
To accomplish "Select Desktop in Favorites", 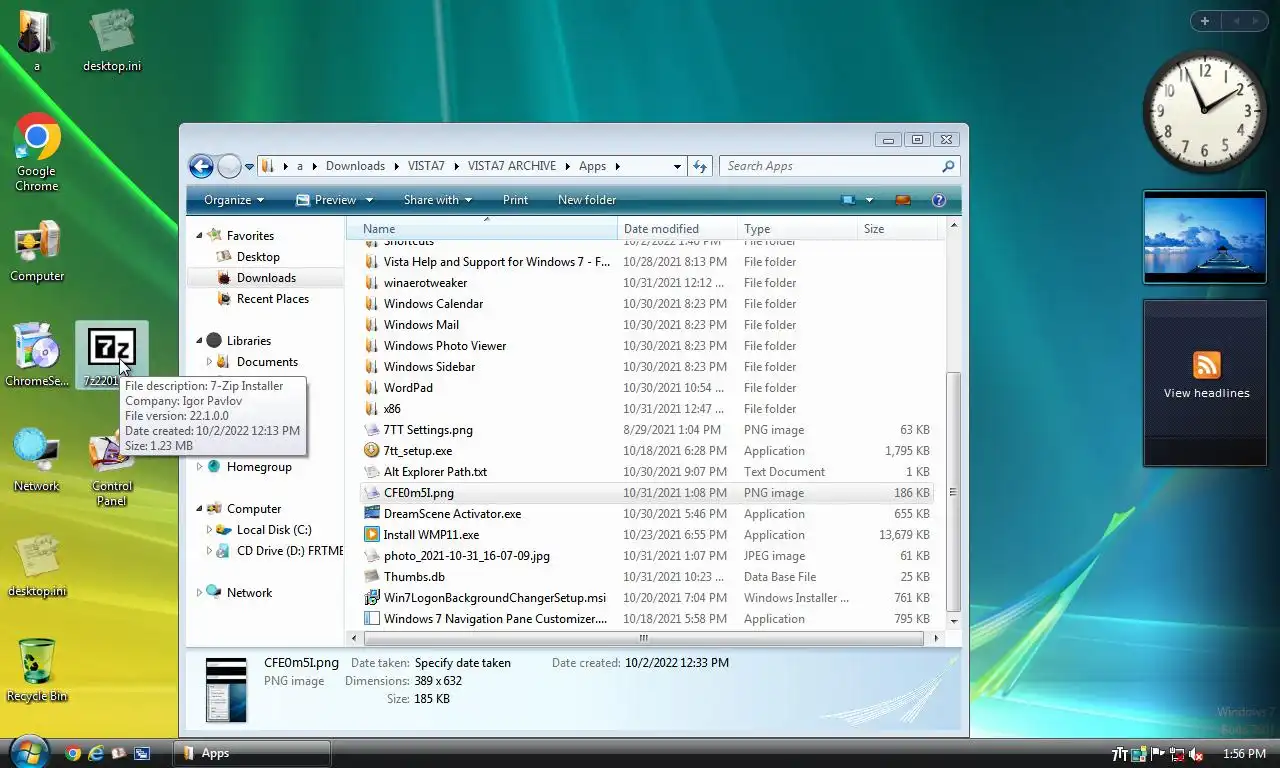I will coord(258,257).
